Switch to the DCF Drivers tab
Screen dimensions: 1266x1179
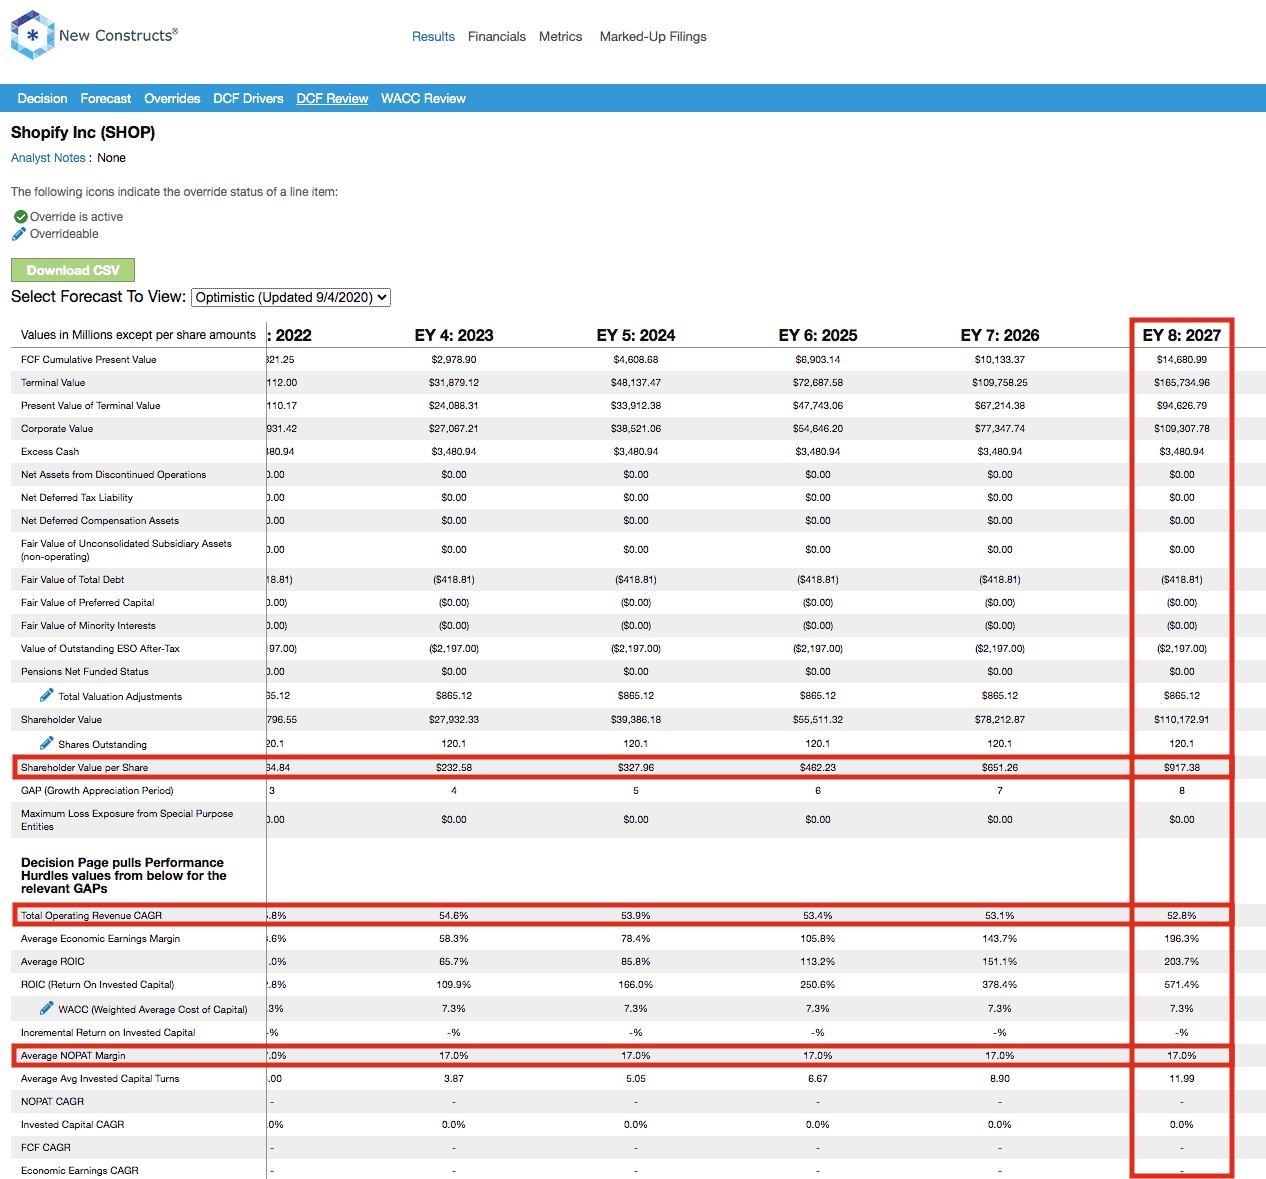(248, 98)
